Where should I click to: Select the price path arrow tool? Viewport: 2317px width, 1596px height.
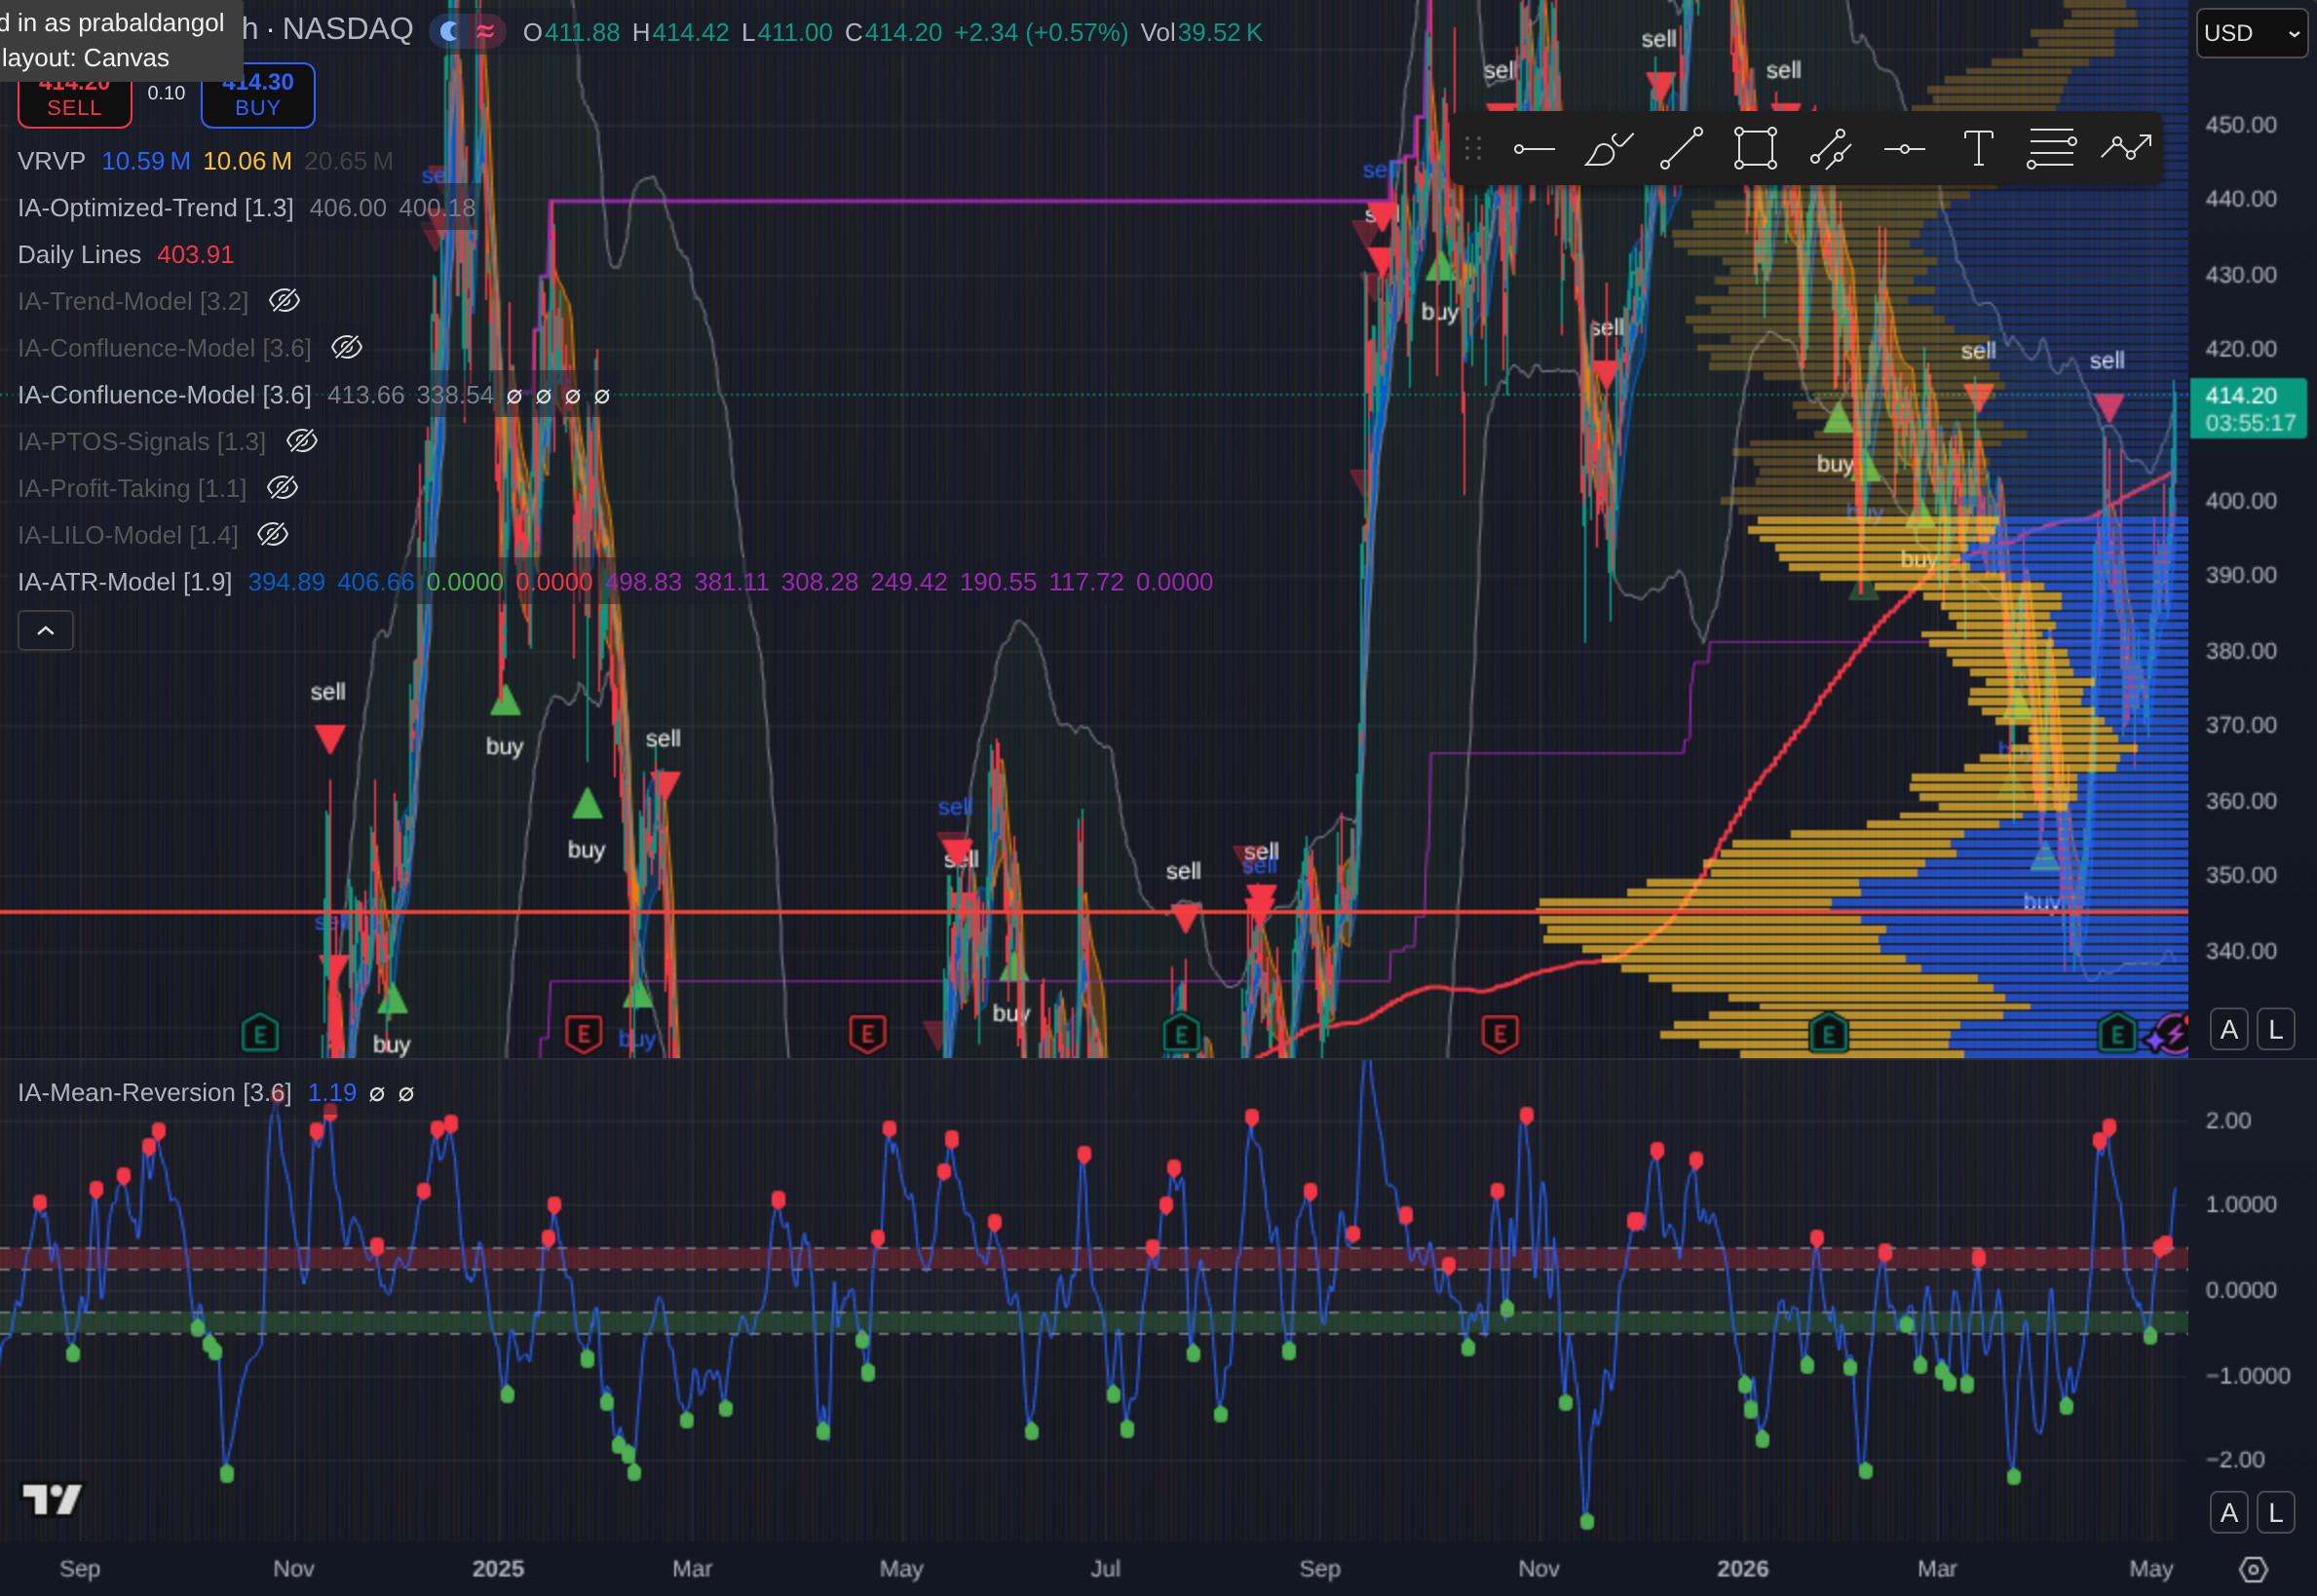[2126, 148]
